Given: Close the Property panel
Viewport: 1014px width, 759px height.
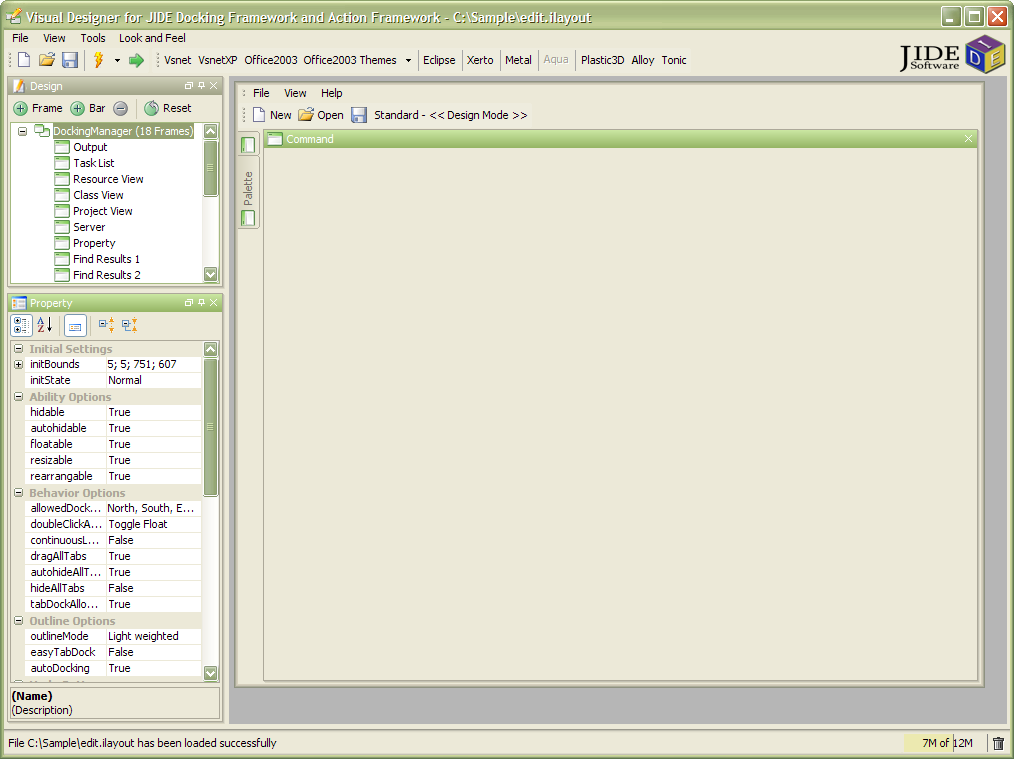Looking at the screenshot, I should click(x=213, y=303).
